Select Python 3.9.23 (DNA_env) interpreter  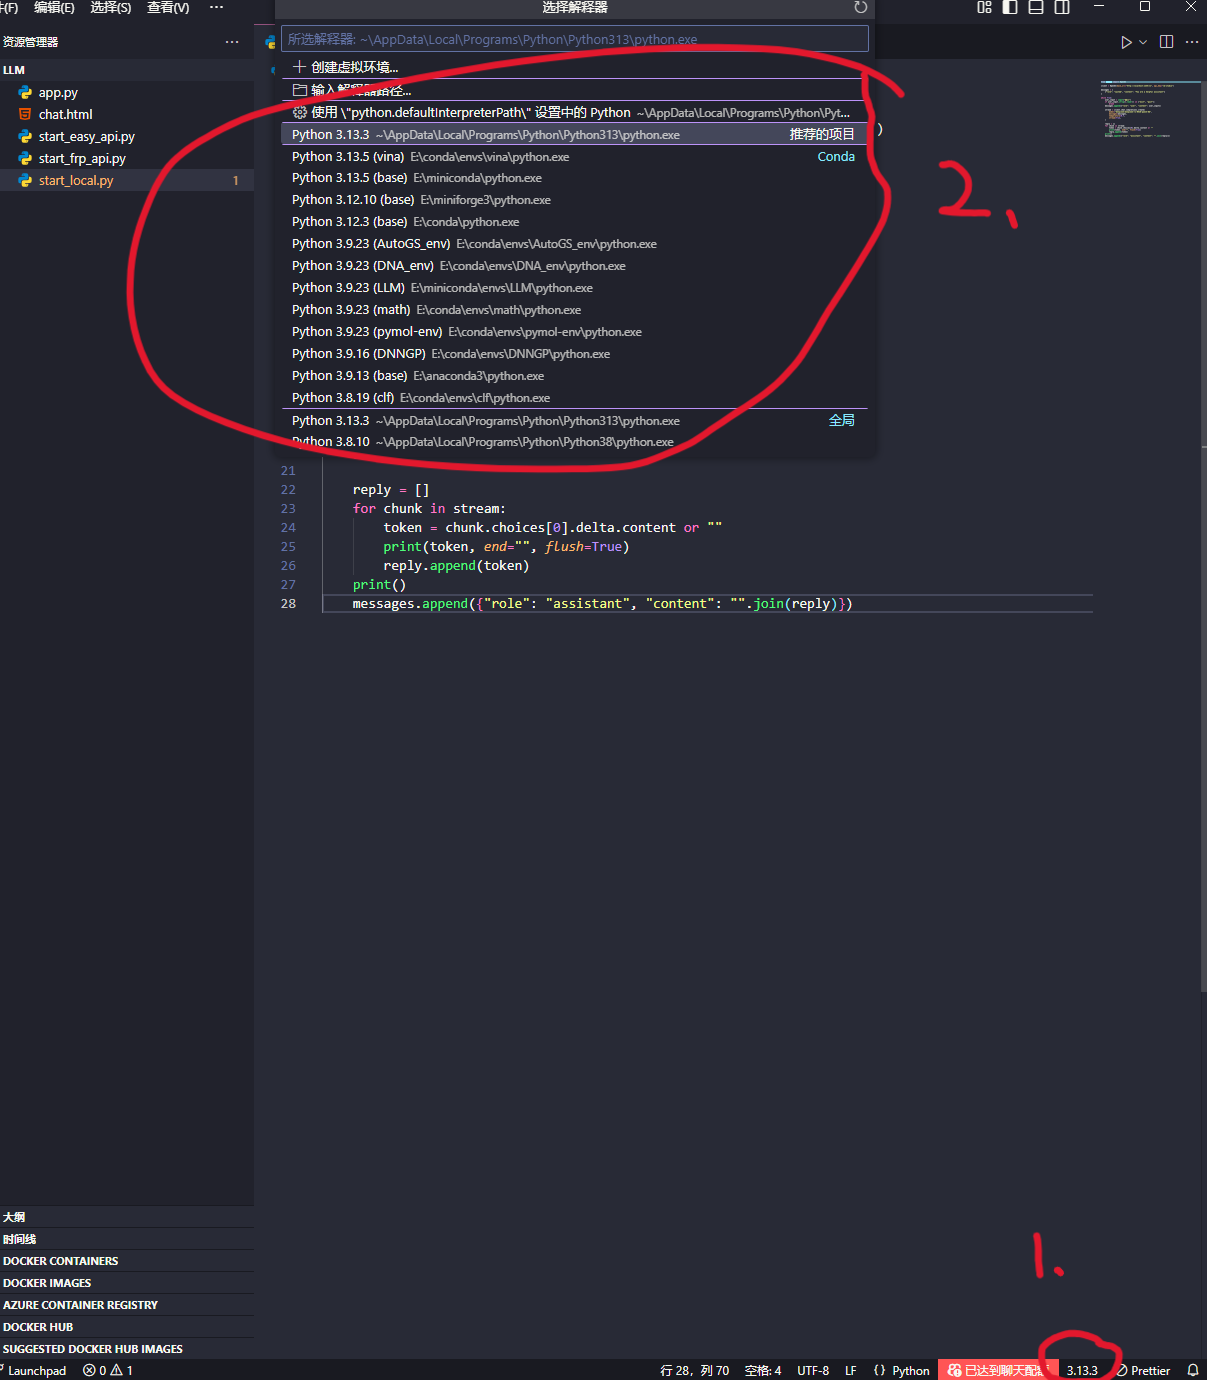[x=574, y=266]
